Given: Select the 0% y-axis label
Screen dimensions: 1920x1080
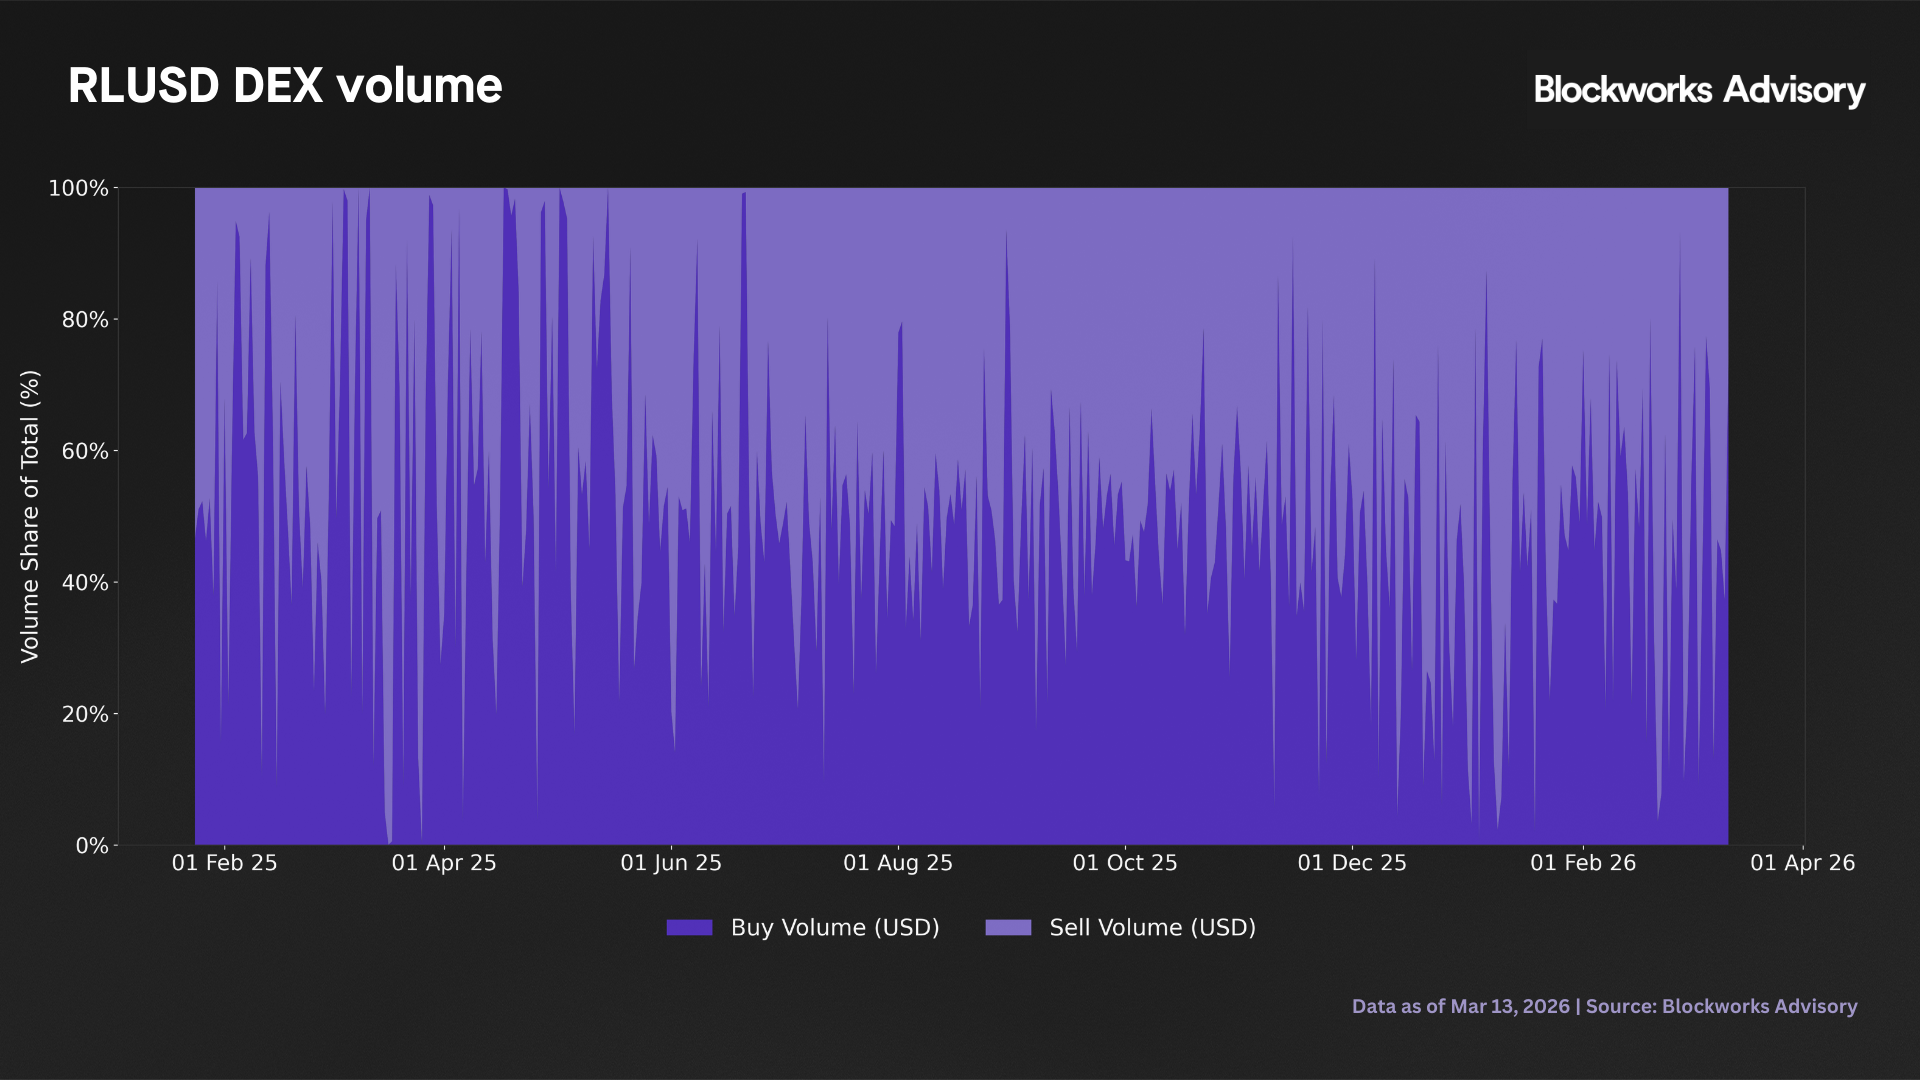Looking at the screenshot, I should click(92, 846).
